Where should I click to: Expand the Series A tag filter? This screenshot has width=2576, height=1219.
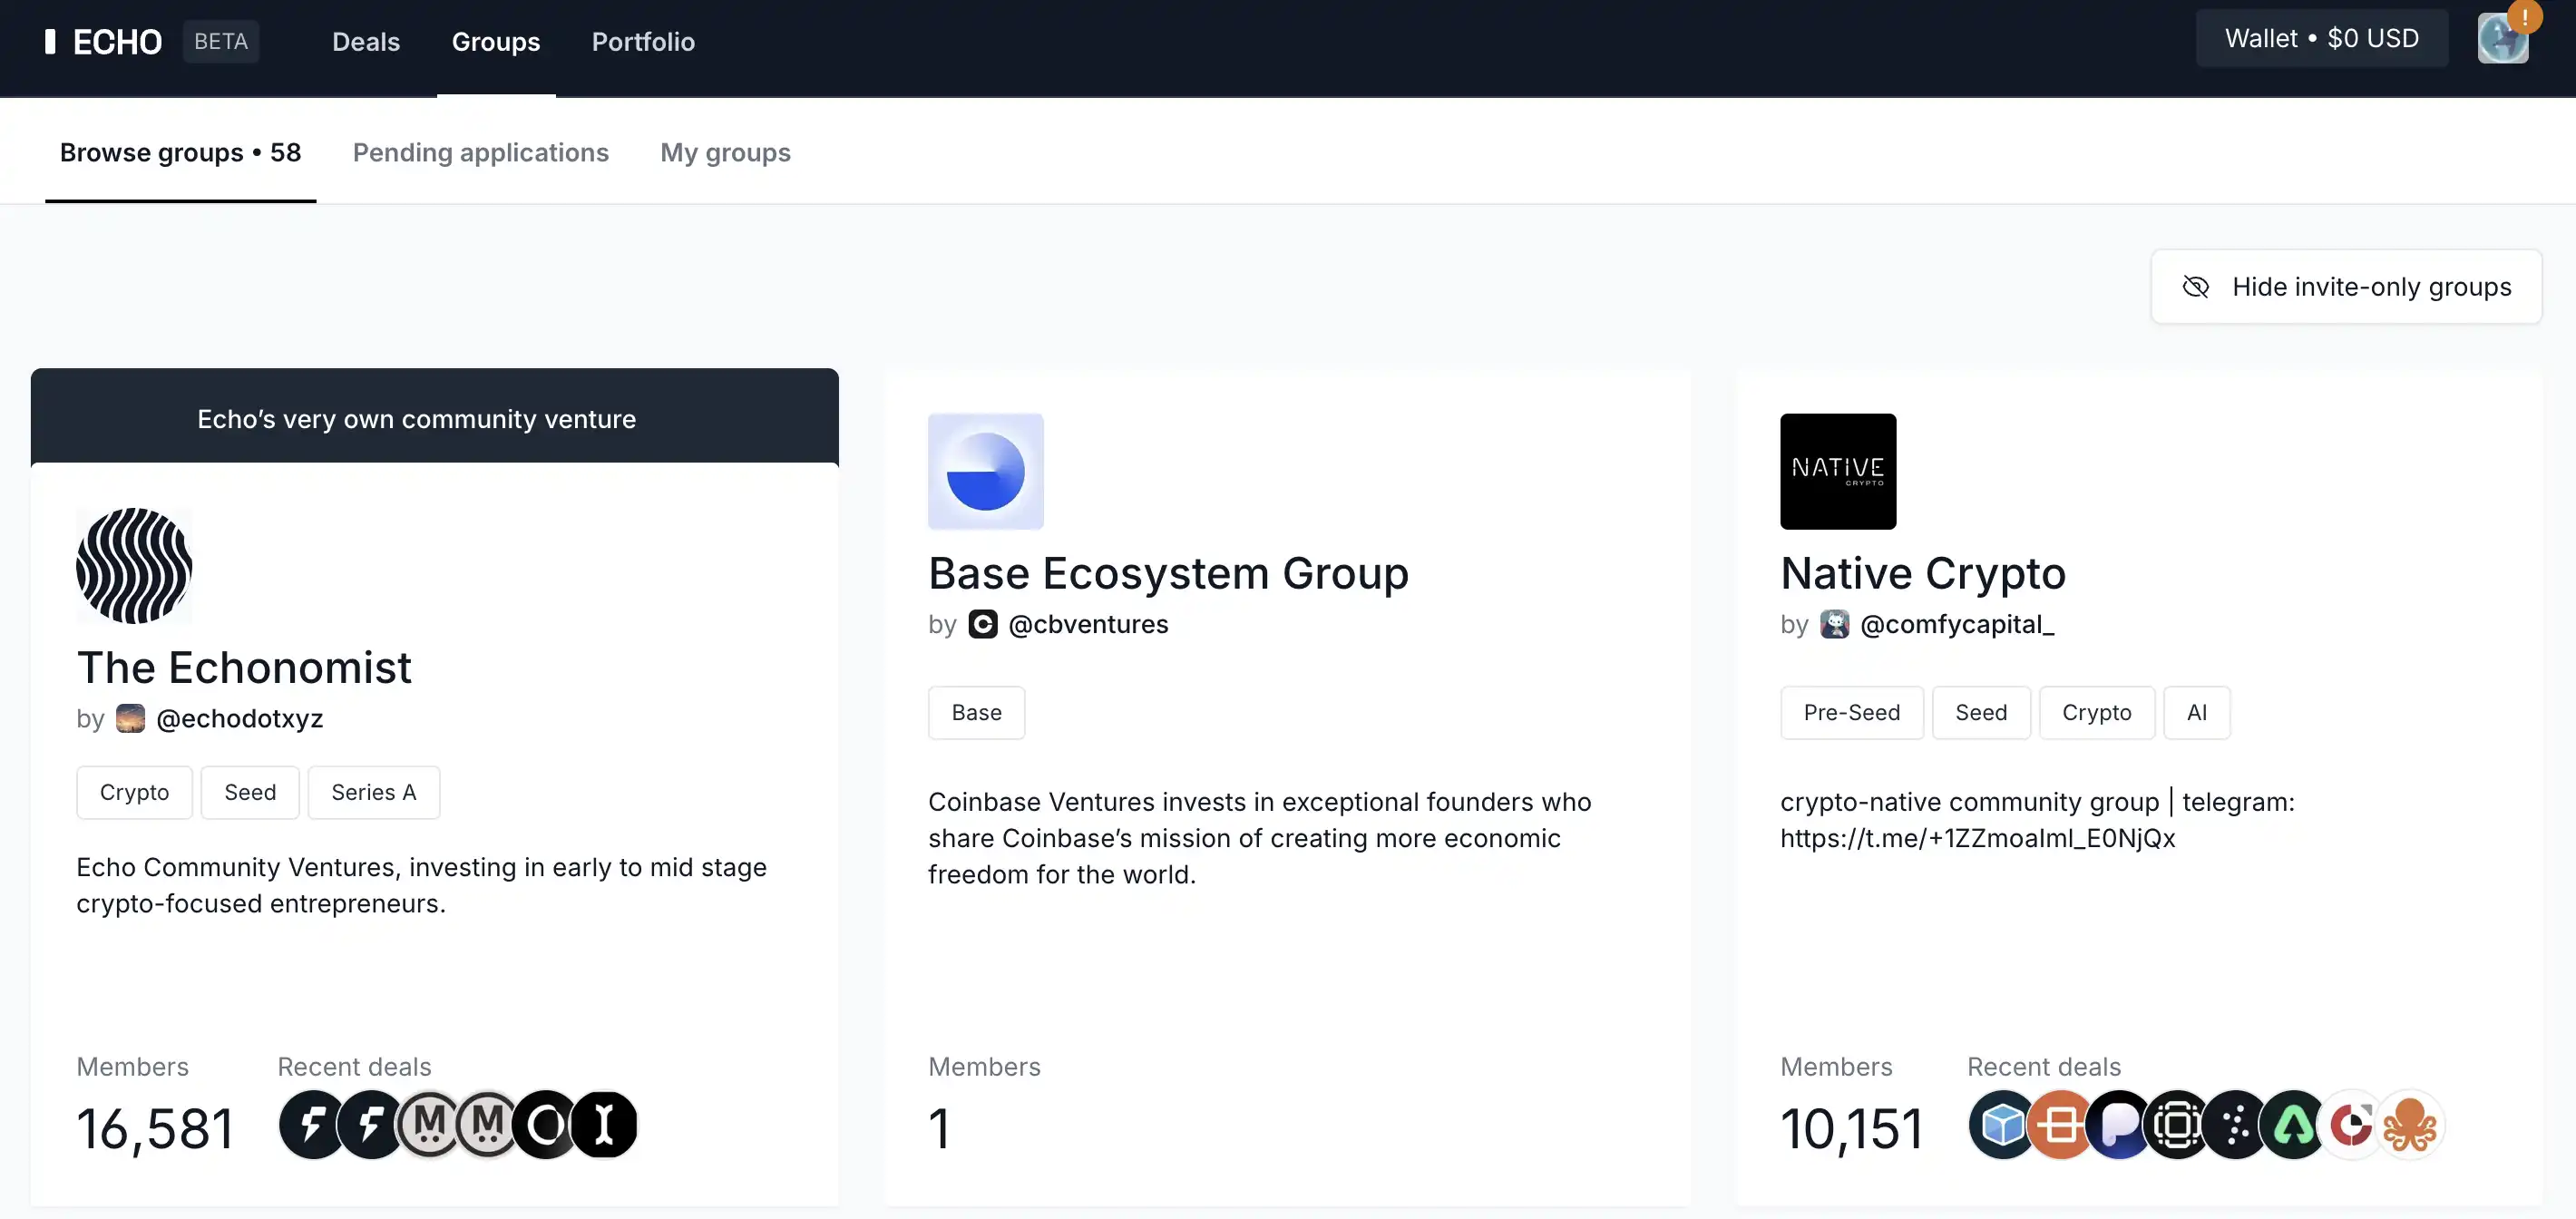point(373,790)
